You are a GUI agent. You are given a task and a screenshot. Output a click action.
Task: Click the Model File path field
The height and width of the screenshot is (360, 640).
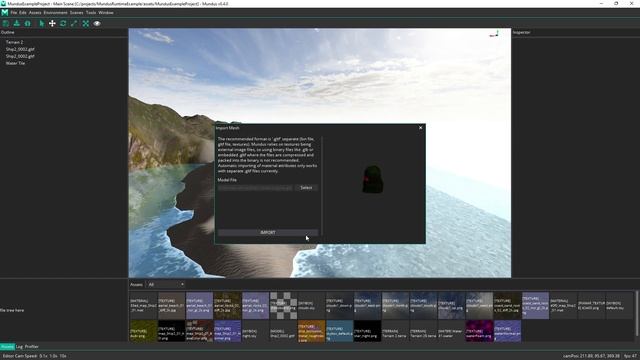tap(255, 188)
